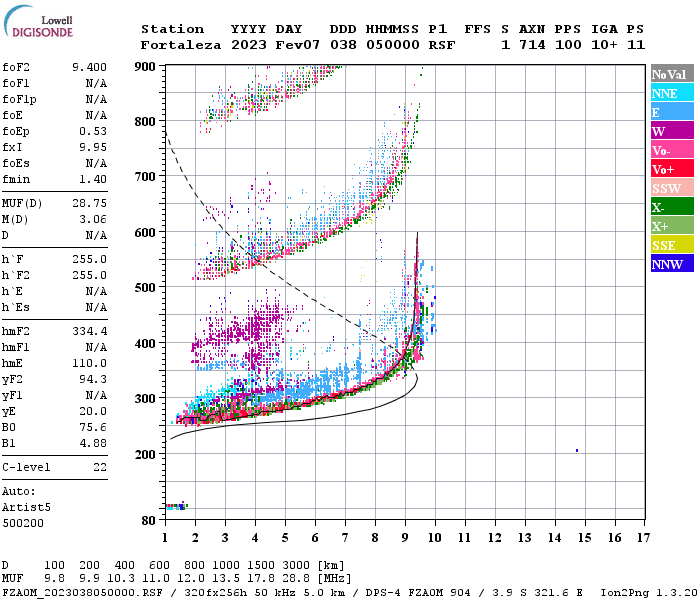Click the 17 tick on frequency axis
The image size is (700, 600).
tap(644, 538)
